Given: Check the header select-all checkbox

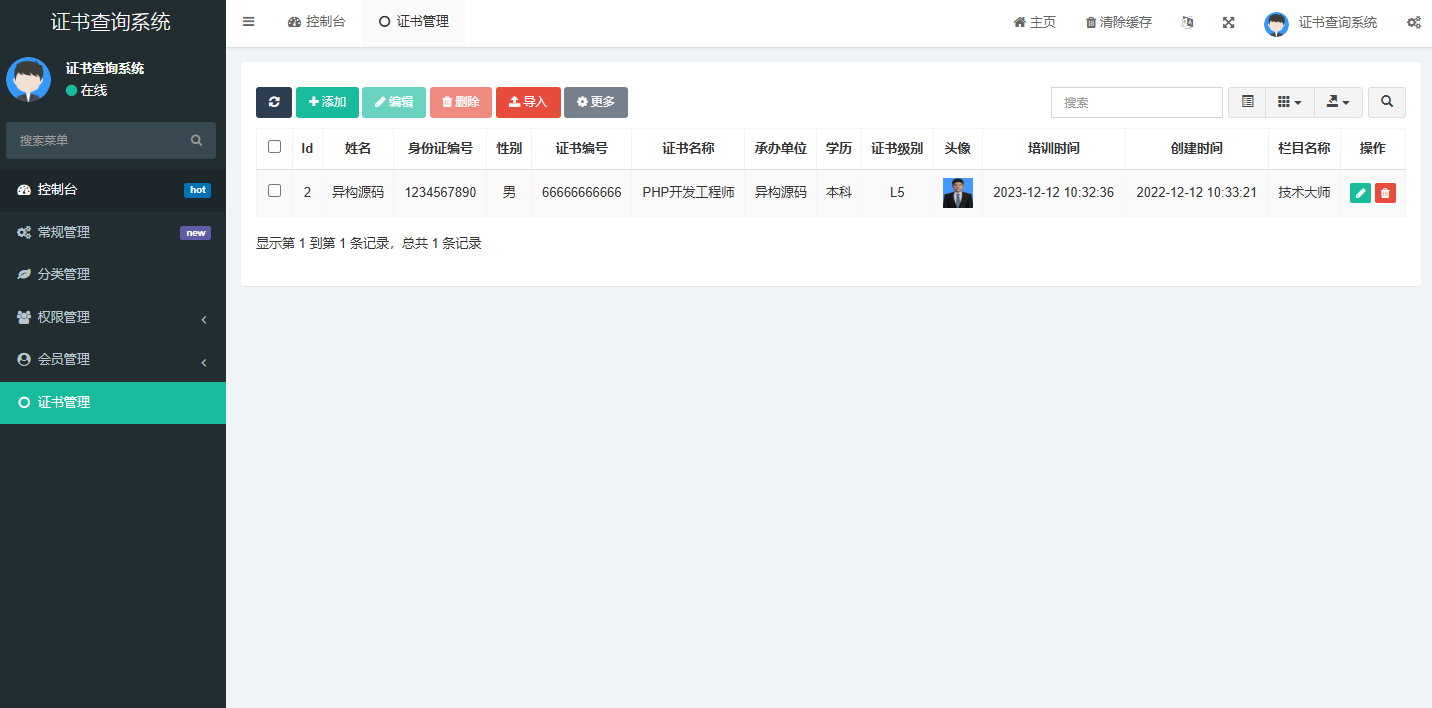Looking at the screenshot, I should click(x=274, y=146).
